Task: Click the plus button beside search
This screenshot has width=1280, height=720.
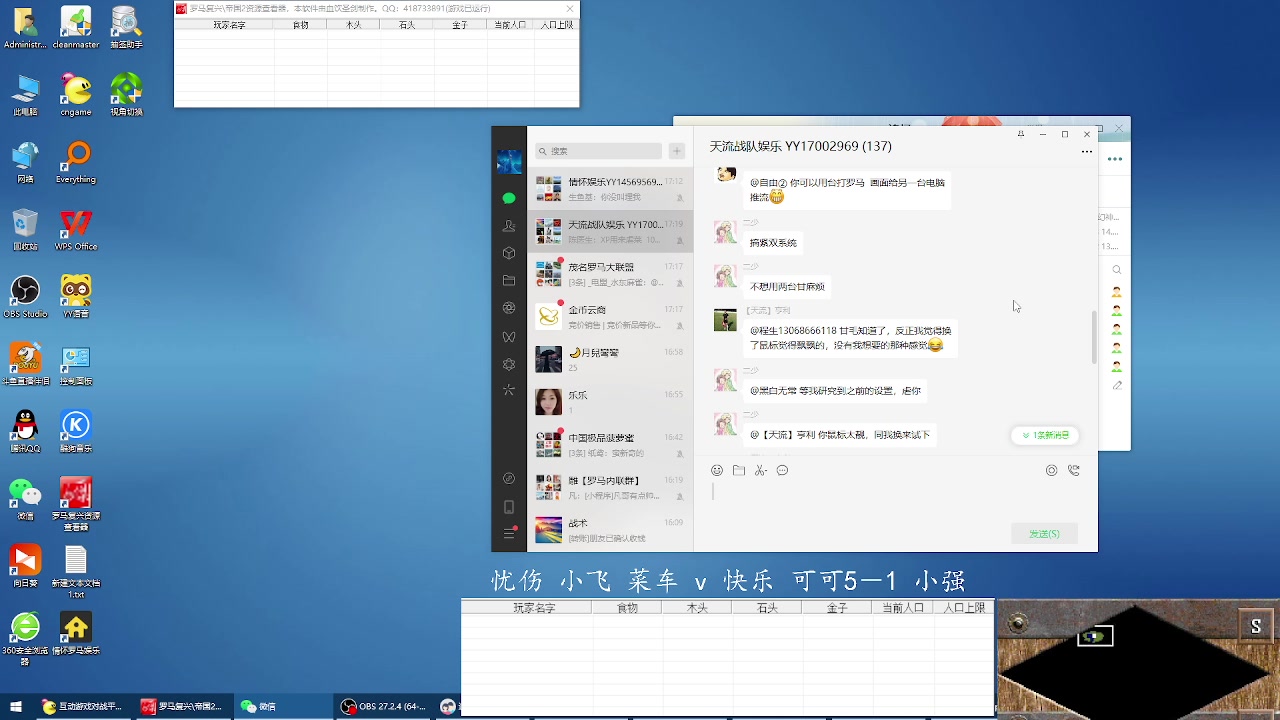Action: click(677, 151)
